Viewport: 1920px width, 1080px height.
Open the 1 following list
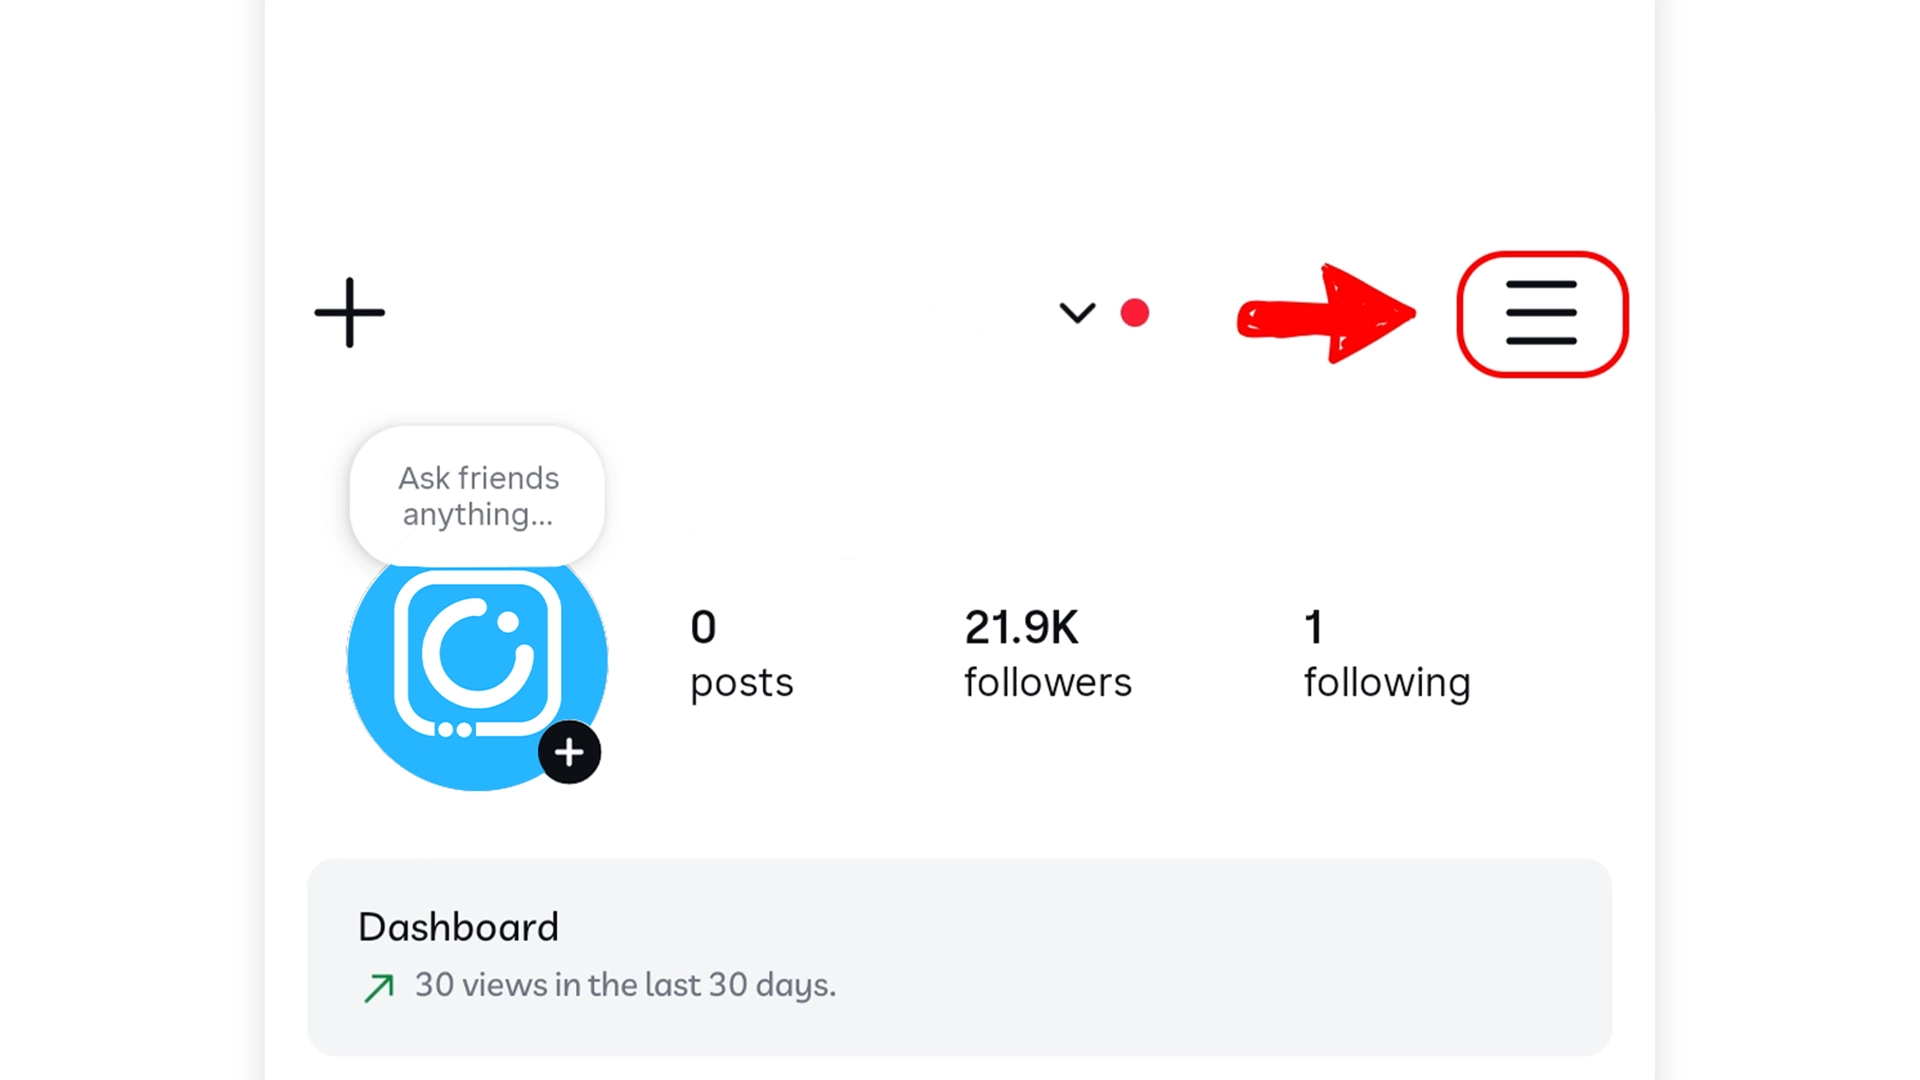(1387, 656)
